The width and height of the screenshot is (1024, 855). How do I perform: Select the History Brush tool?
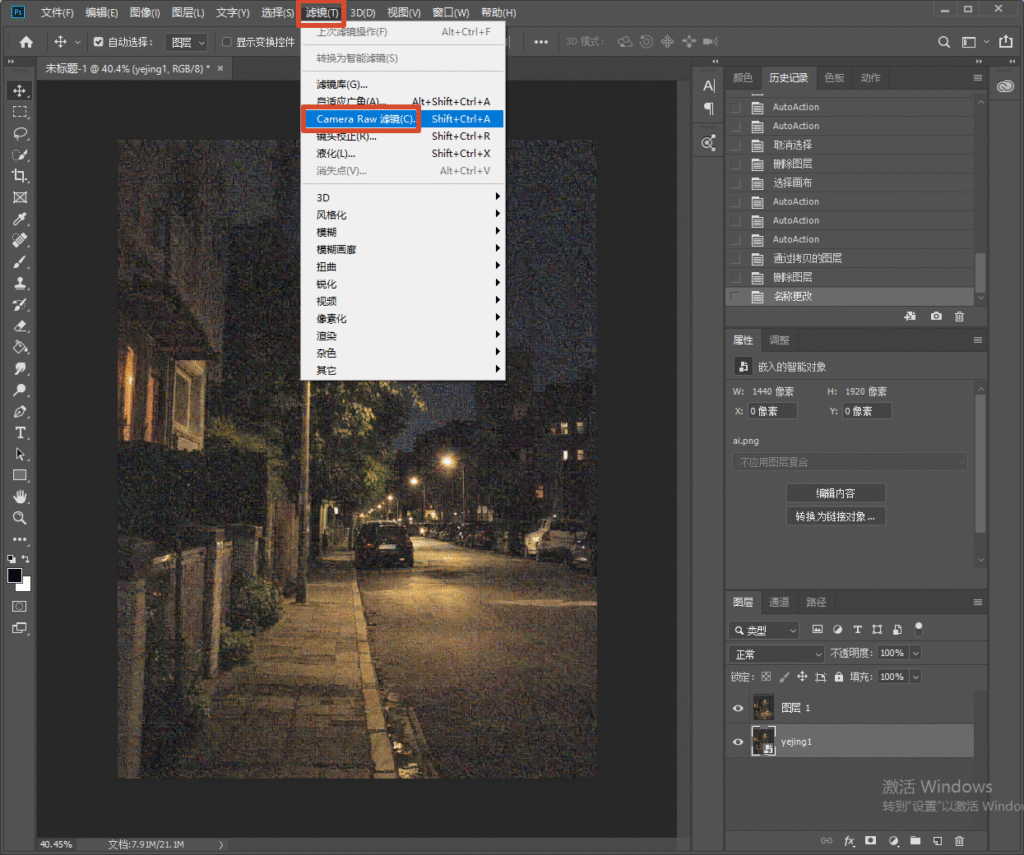coord(20,304)
